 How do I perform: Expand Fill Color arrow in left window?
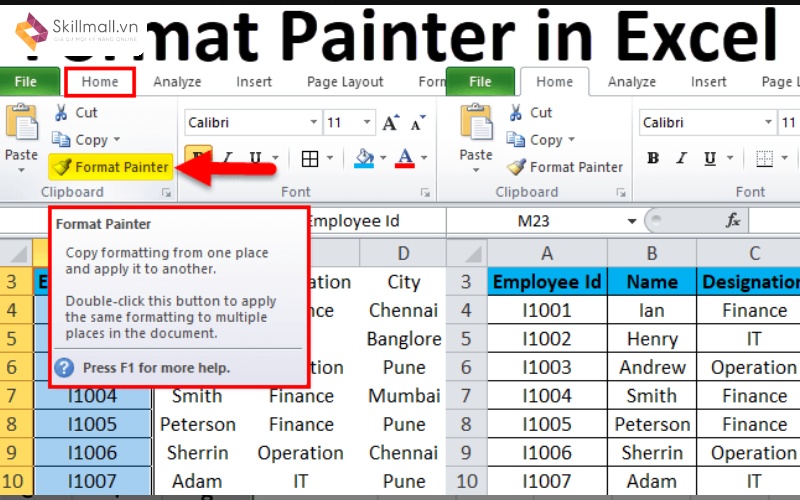coord(383,158)
